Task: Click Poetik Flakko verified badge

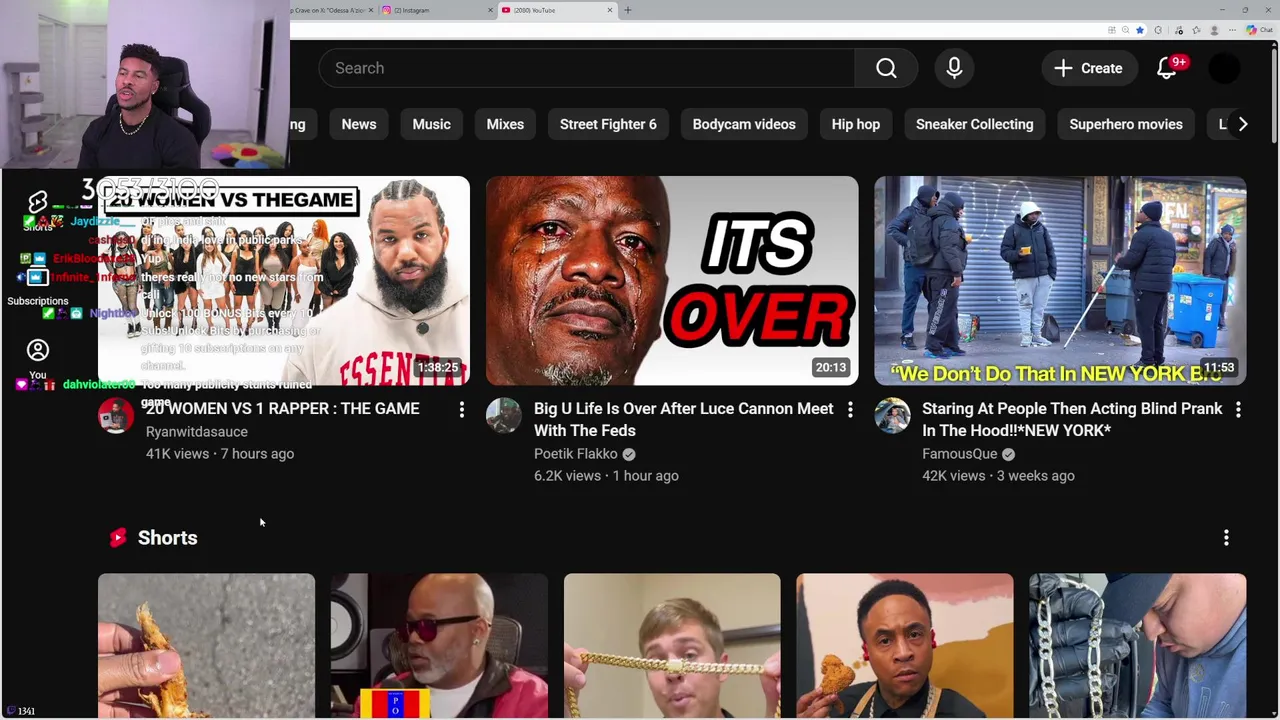Action: click(x=628, y=454)
